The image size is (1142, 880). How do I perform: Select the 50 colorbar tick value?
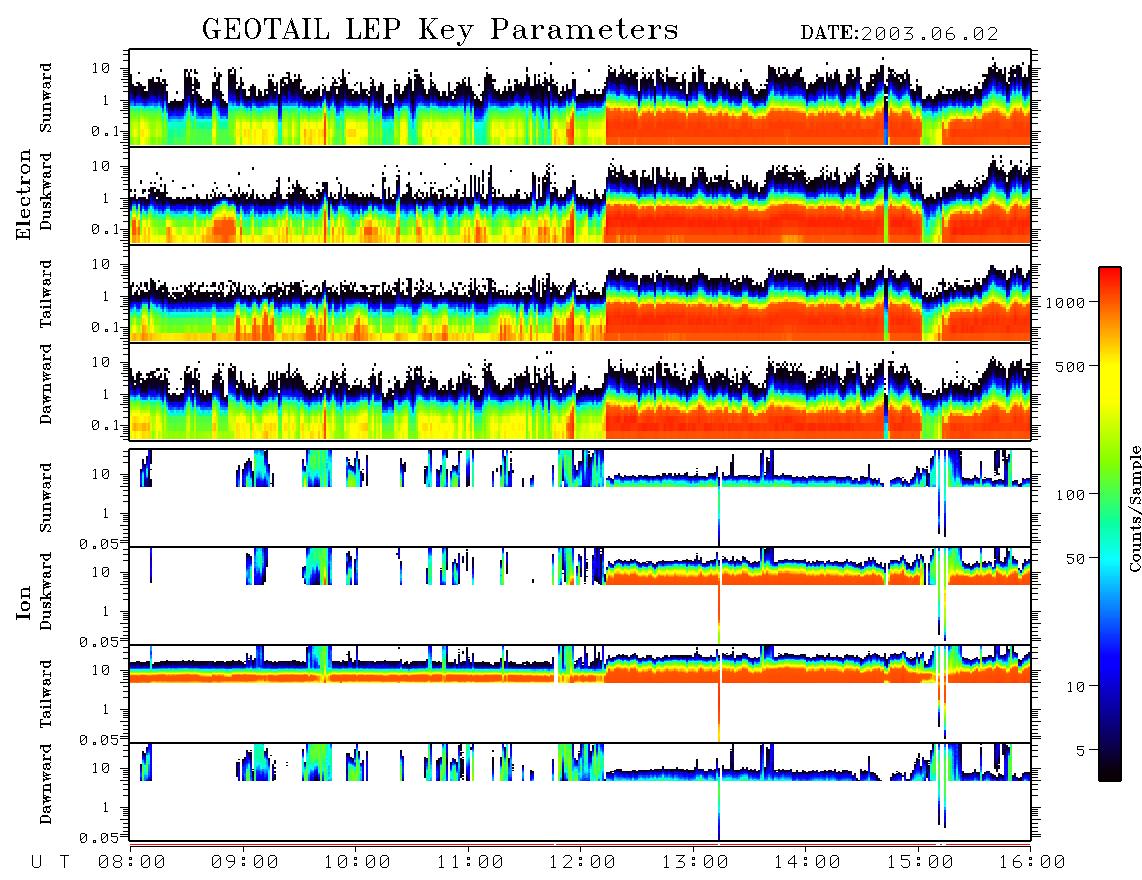1075,559
